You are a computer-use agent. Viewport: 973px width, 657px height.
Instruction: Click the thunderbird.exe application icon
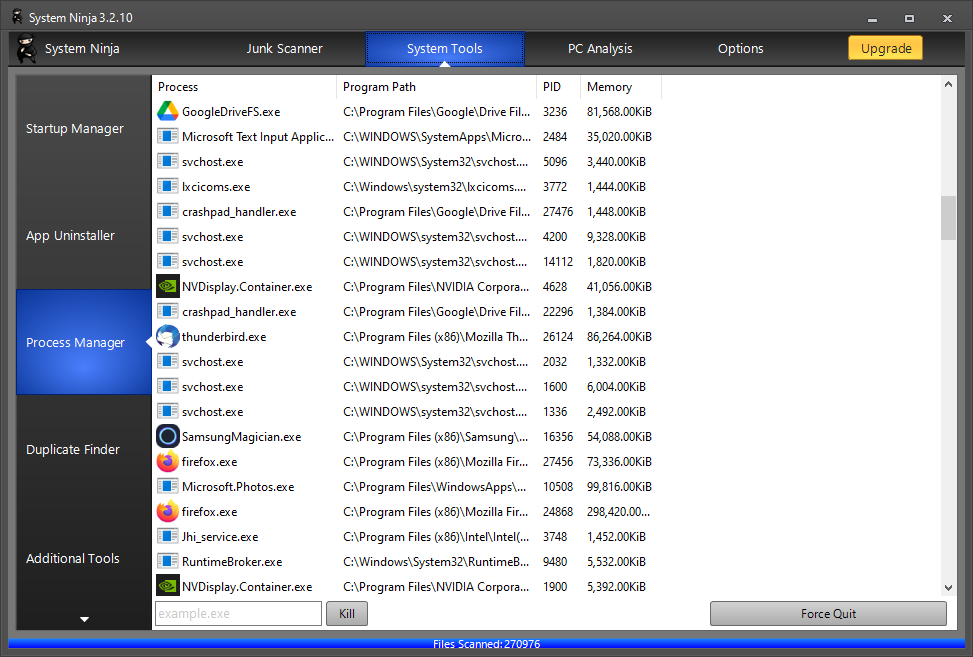168,337
